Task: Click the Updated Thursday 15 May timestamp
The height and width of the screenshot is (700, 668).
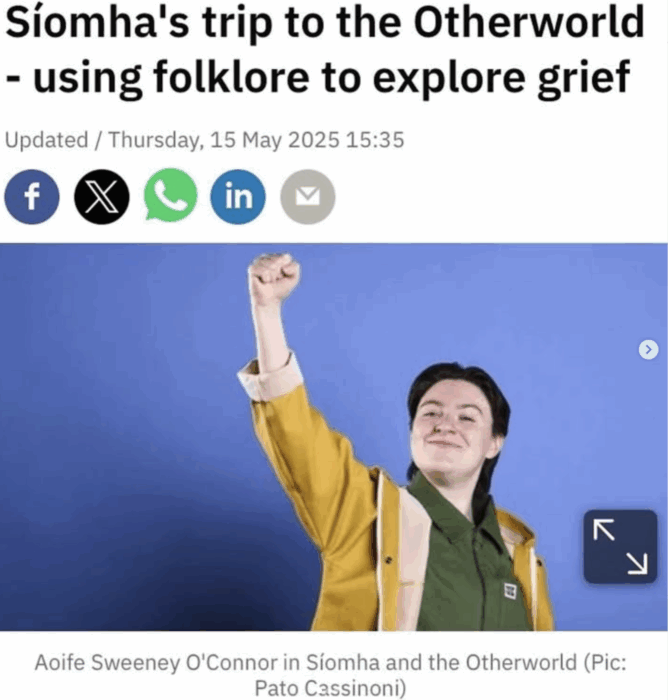Action: (205, 140)
